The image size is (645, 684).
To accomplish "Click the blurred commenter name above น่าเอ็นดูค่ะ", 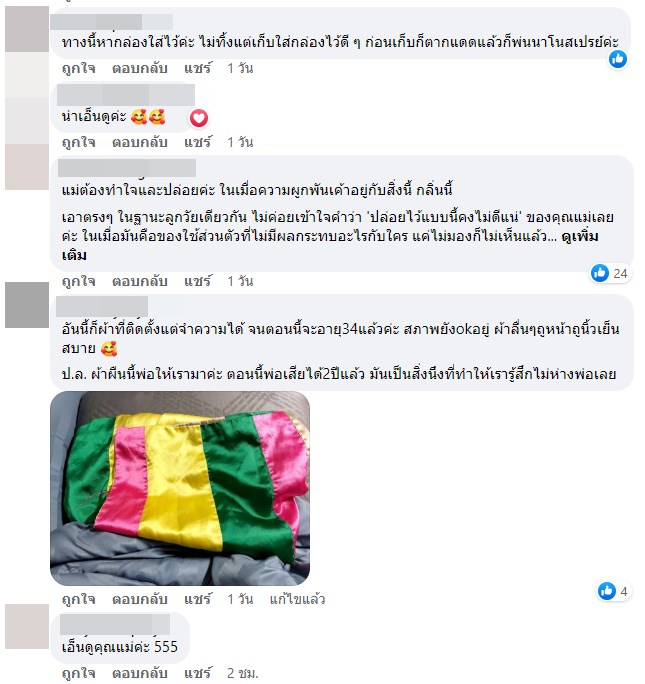I will point(126,96).
